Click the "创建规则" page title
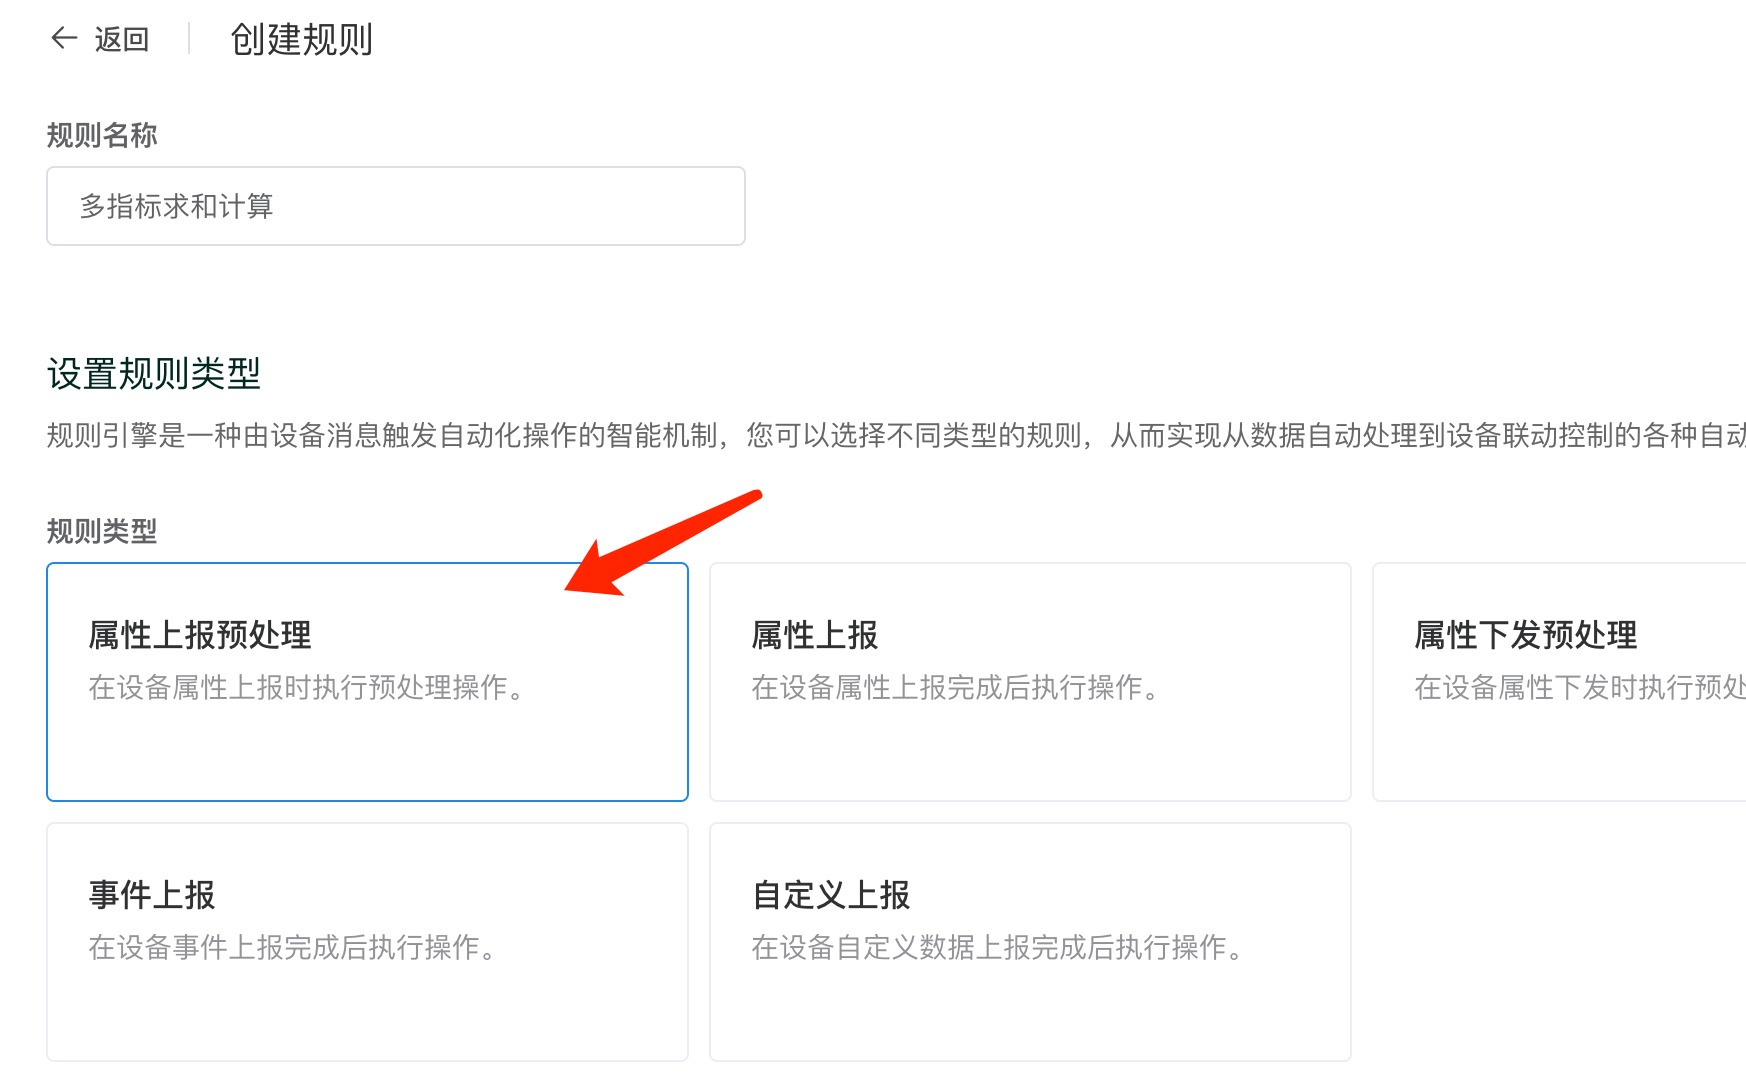The width and height of the screenshot is (1746, 1086). 301,40
